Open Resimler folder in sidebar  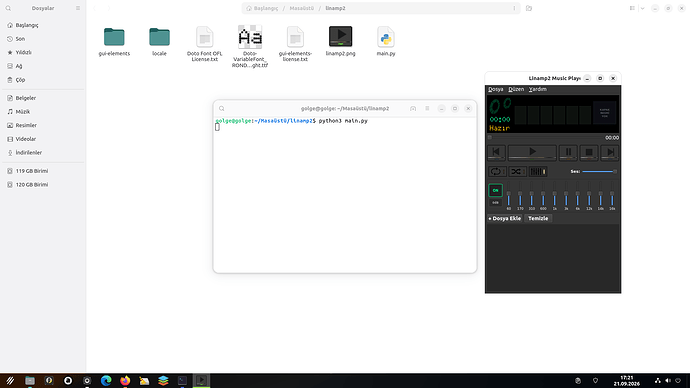43,125
